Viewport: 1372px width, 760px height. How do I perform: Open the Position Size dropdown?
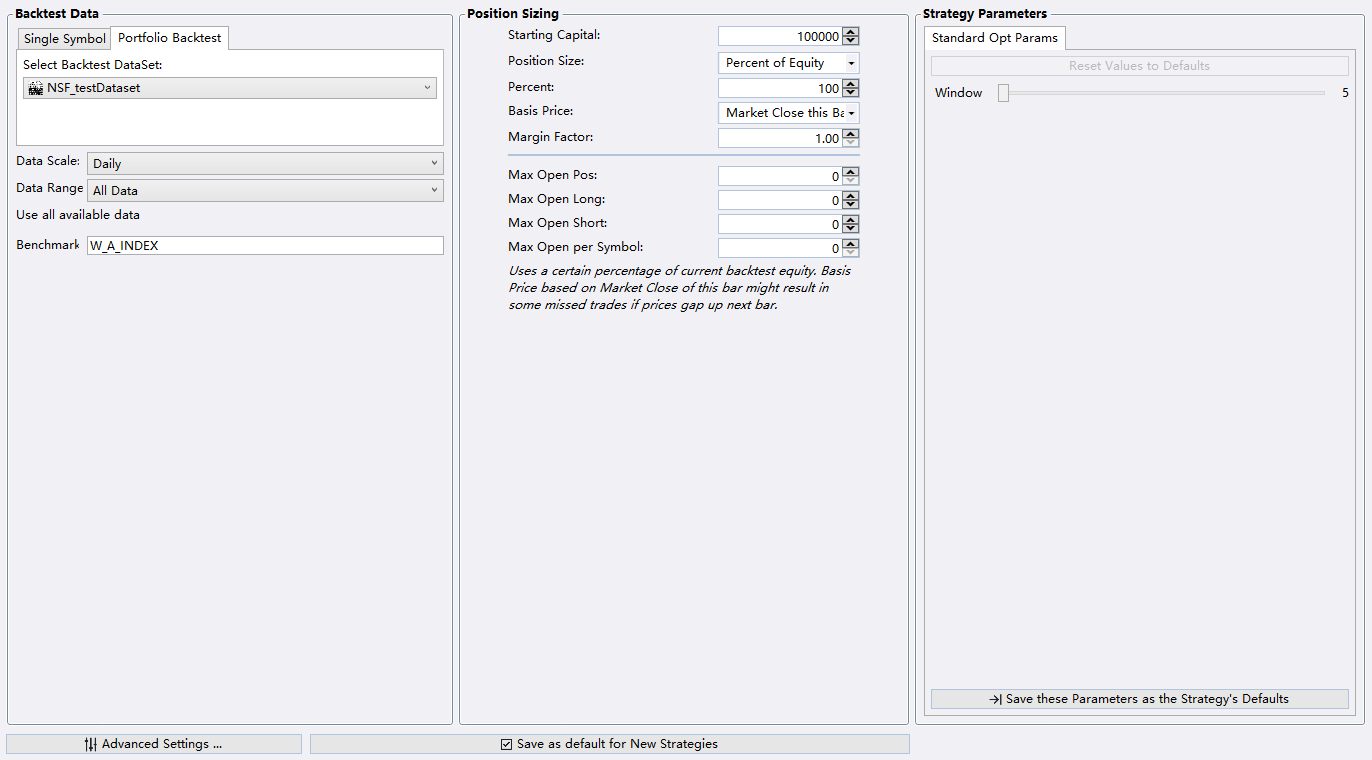[789, 63]
